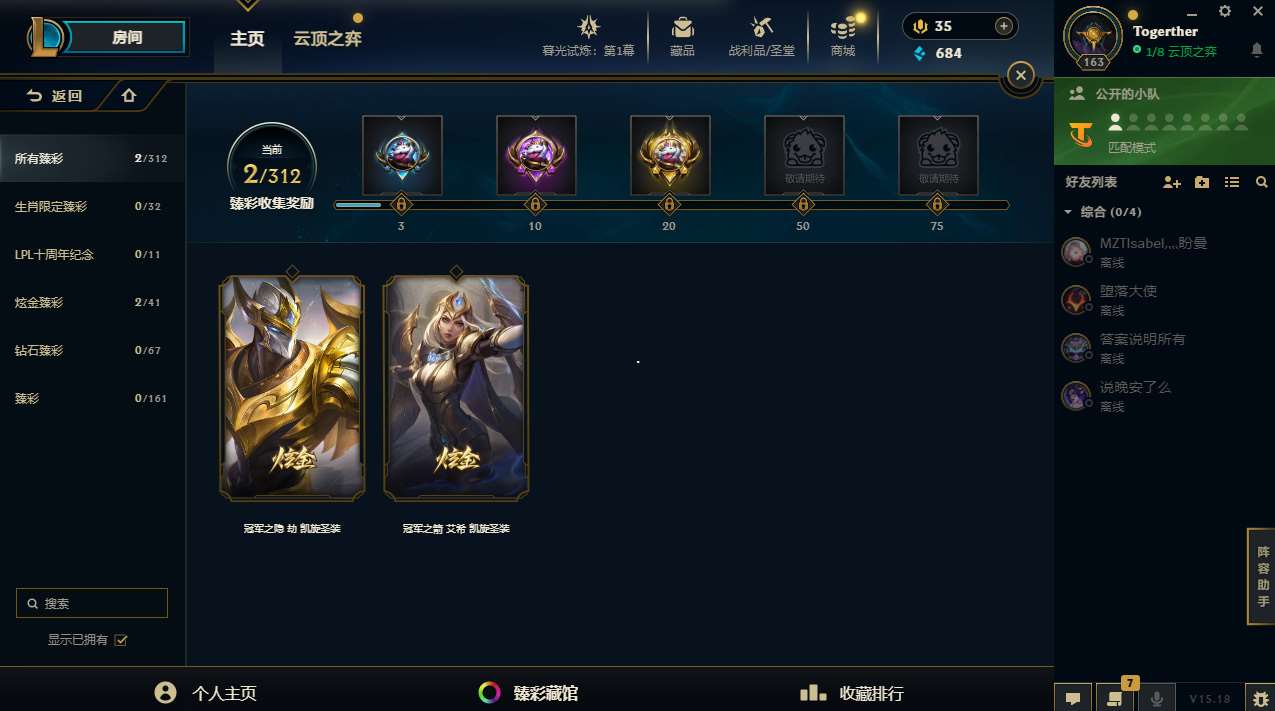Click the search friends magnifier icon
Image resolution: width=1275 pixels, height=711 pixels.
coord(1261,182)
